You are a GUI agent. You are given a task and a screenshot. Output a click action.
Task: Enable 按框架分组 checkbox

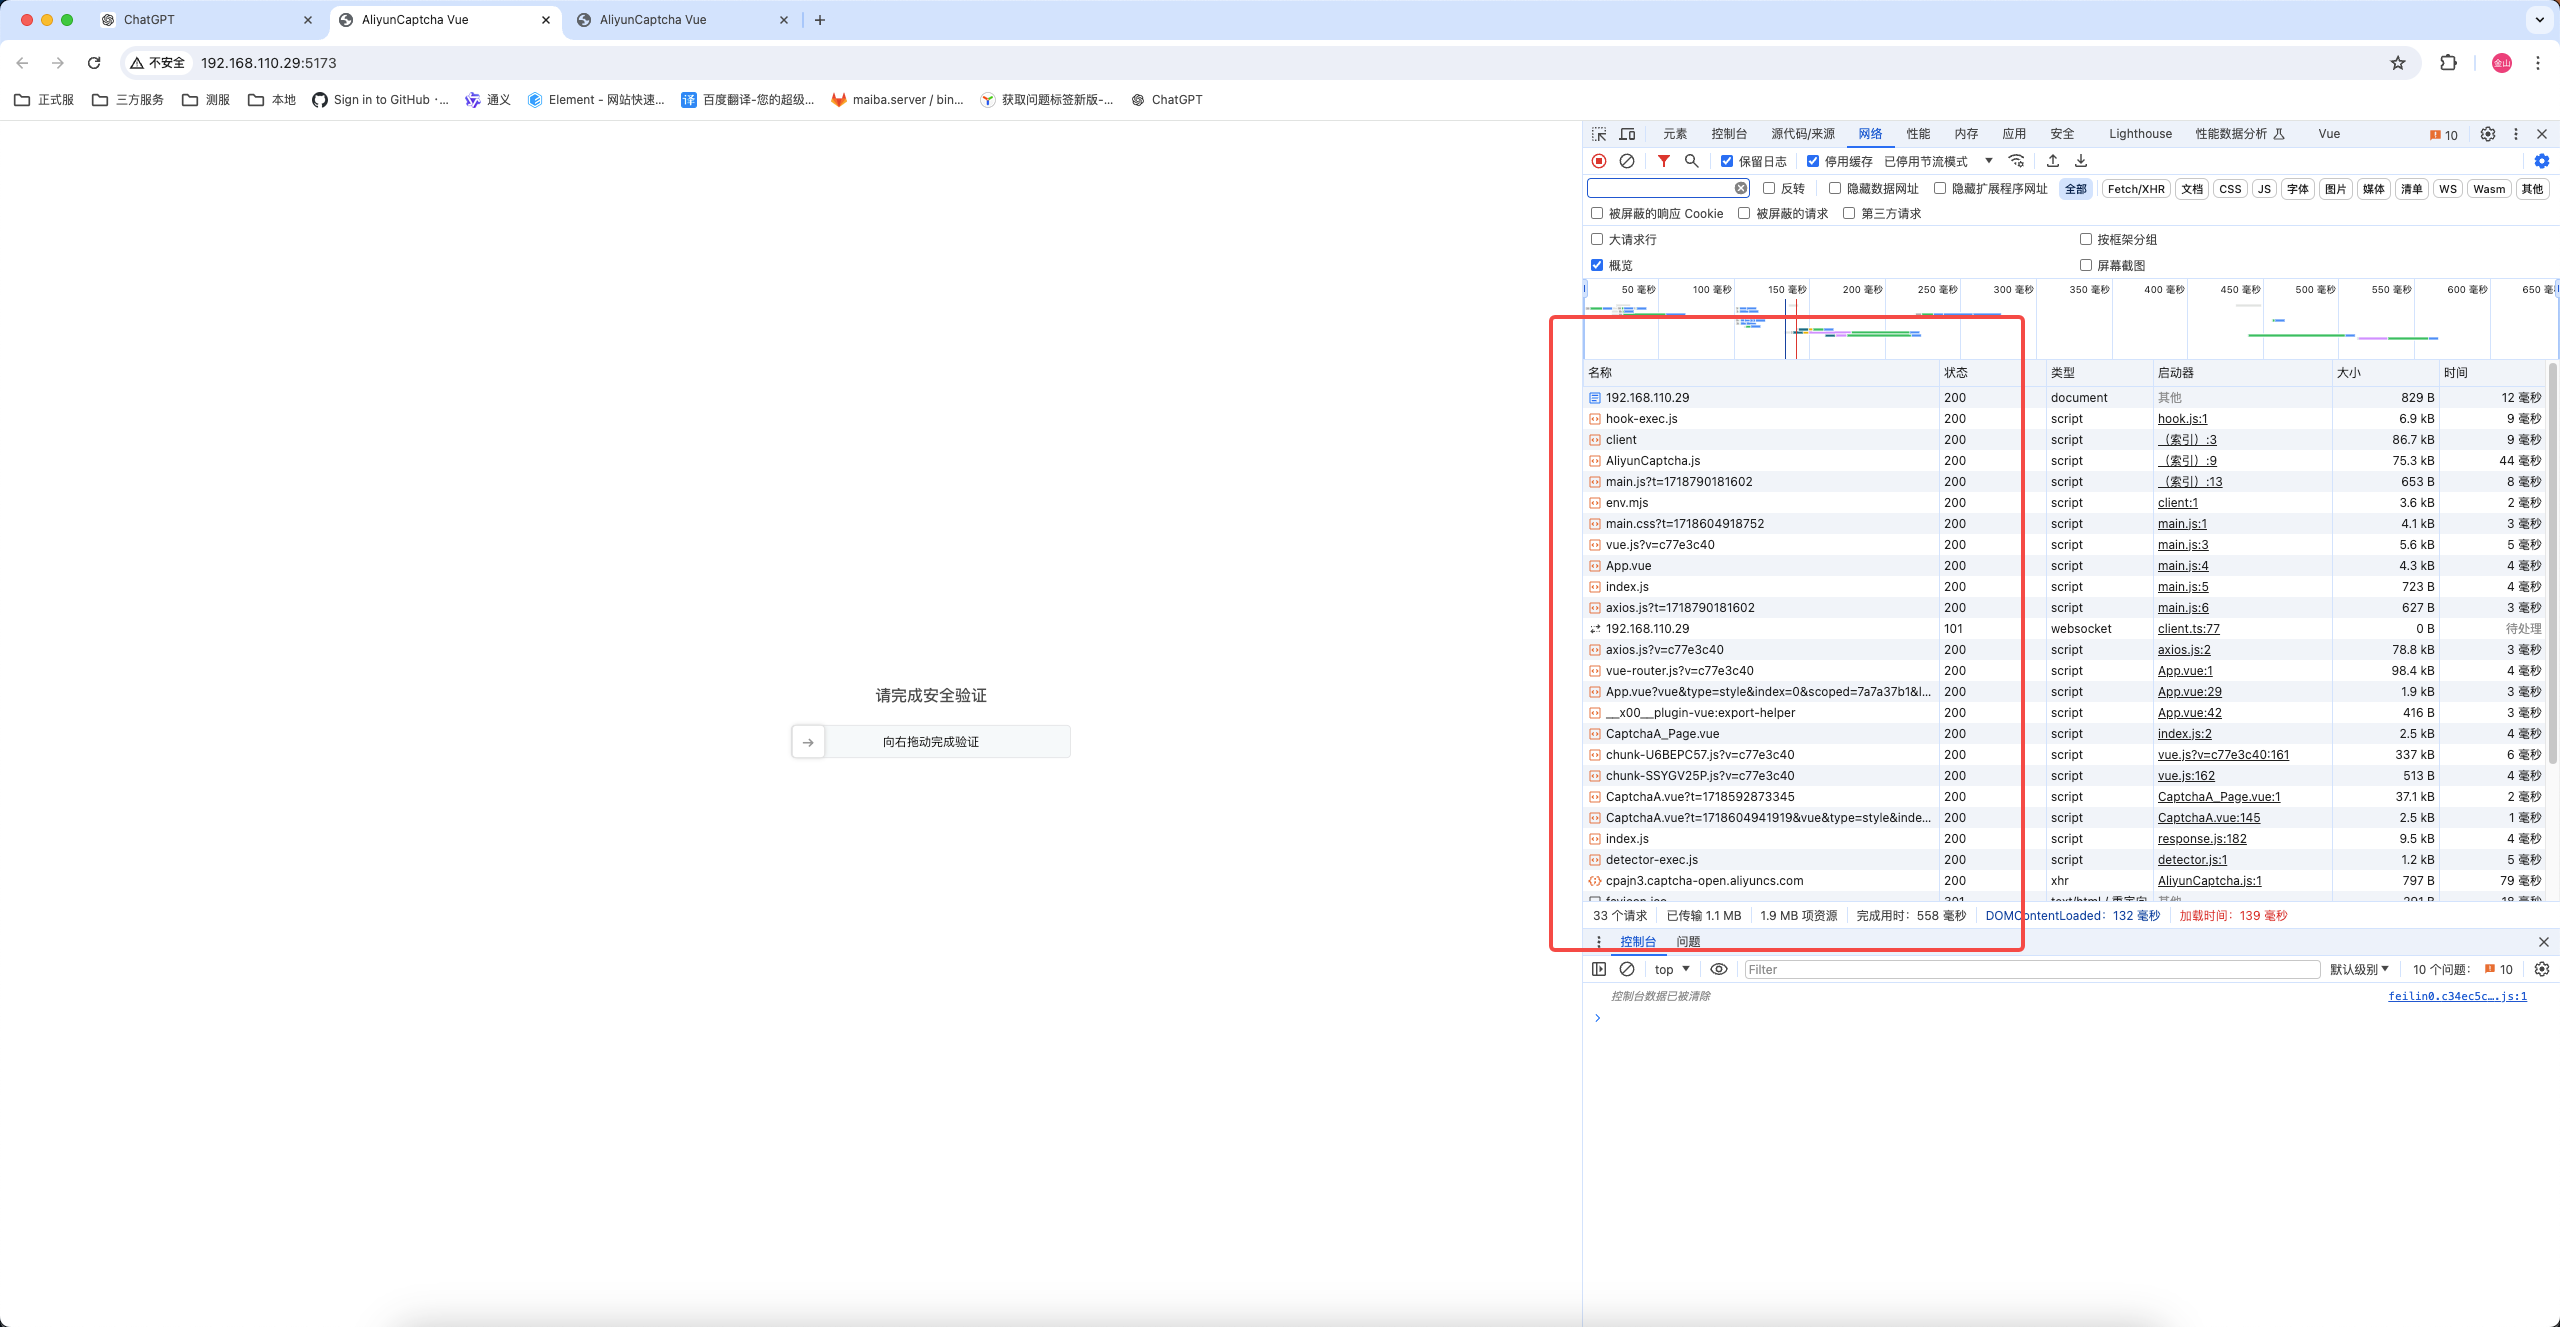coord(2086,239)
